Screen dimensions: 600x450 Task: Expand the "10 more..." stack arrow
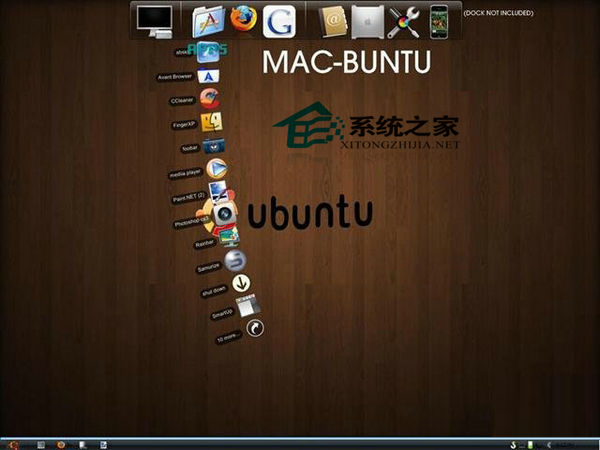255,328
